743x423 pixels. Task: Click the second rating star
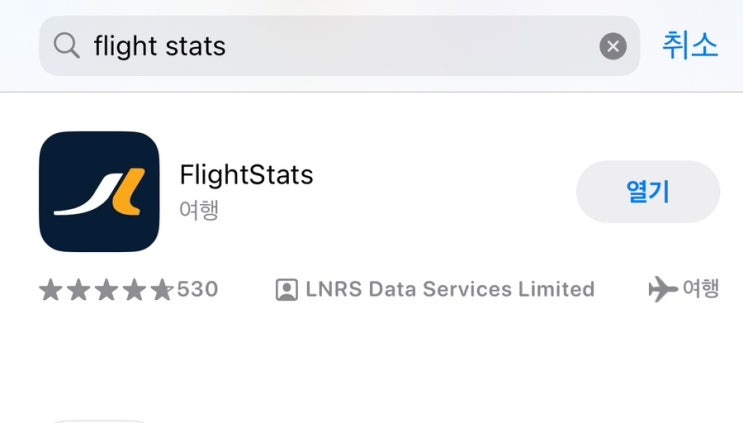tap(79, 290)
